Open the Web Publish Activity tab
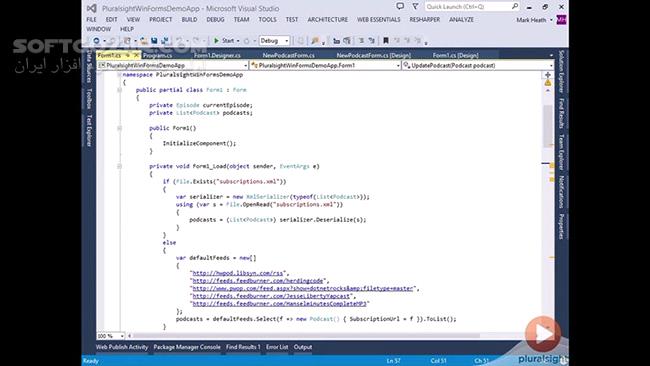Screen dimensions: 650x366 click(122, 347)
